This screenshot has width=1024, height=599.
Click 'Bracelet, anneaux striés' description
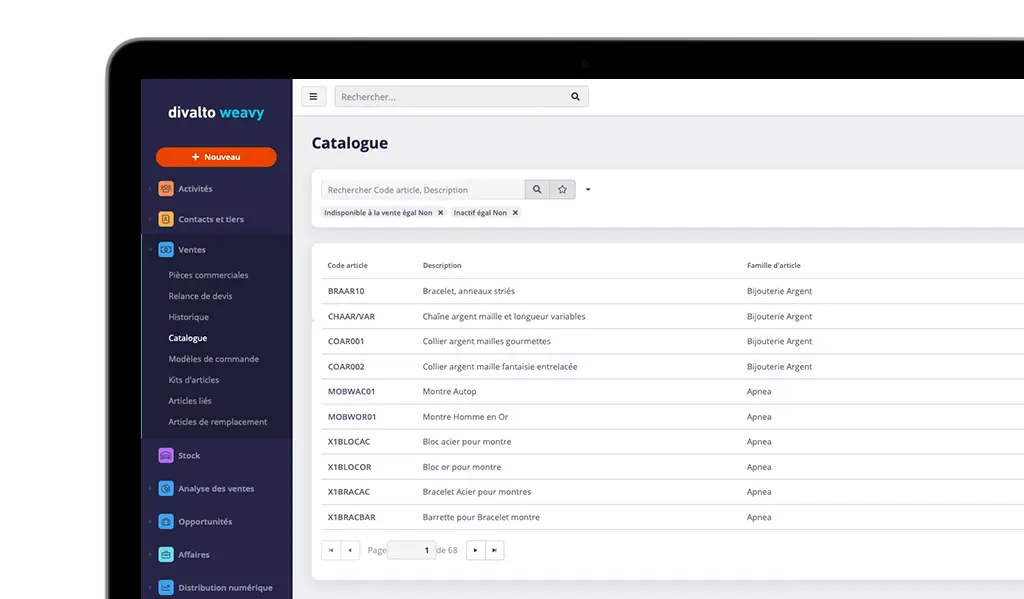point(468,291)
